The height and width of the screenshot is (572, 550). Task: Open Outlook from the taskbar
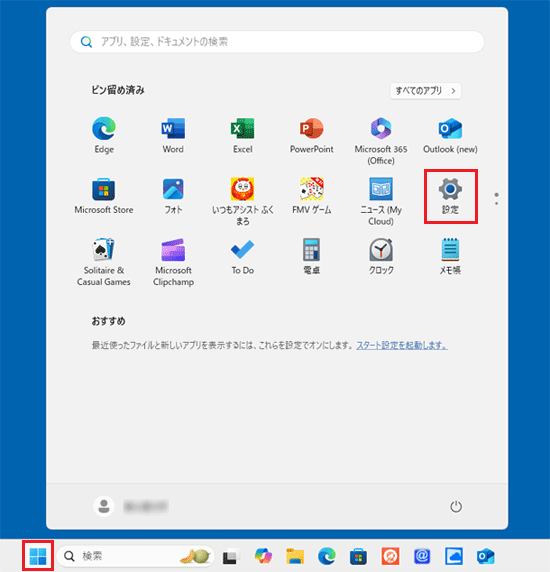pos(485,556)
